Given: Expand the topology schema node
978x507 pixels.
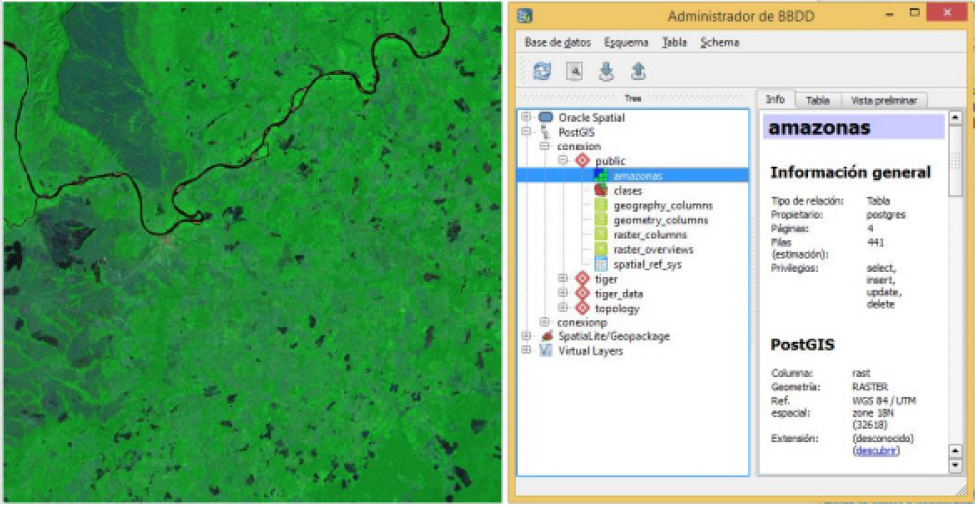Looking at the screenshot, I should [563, 308].
